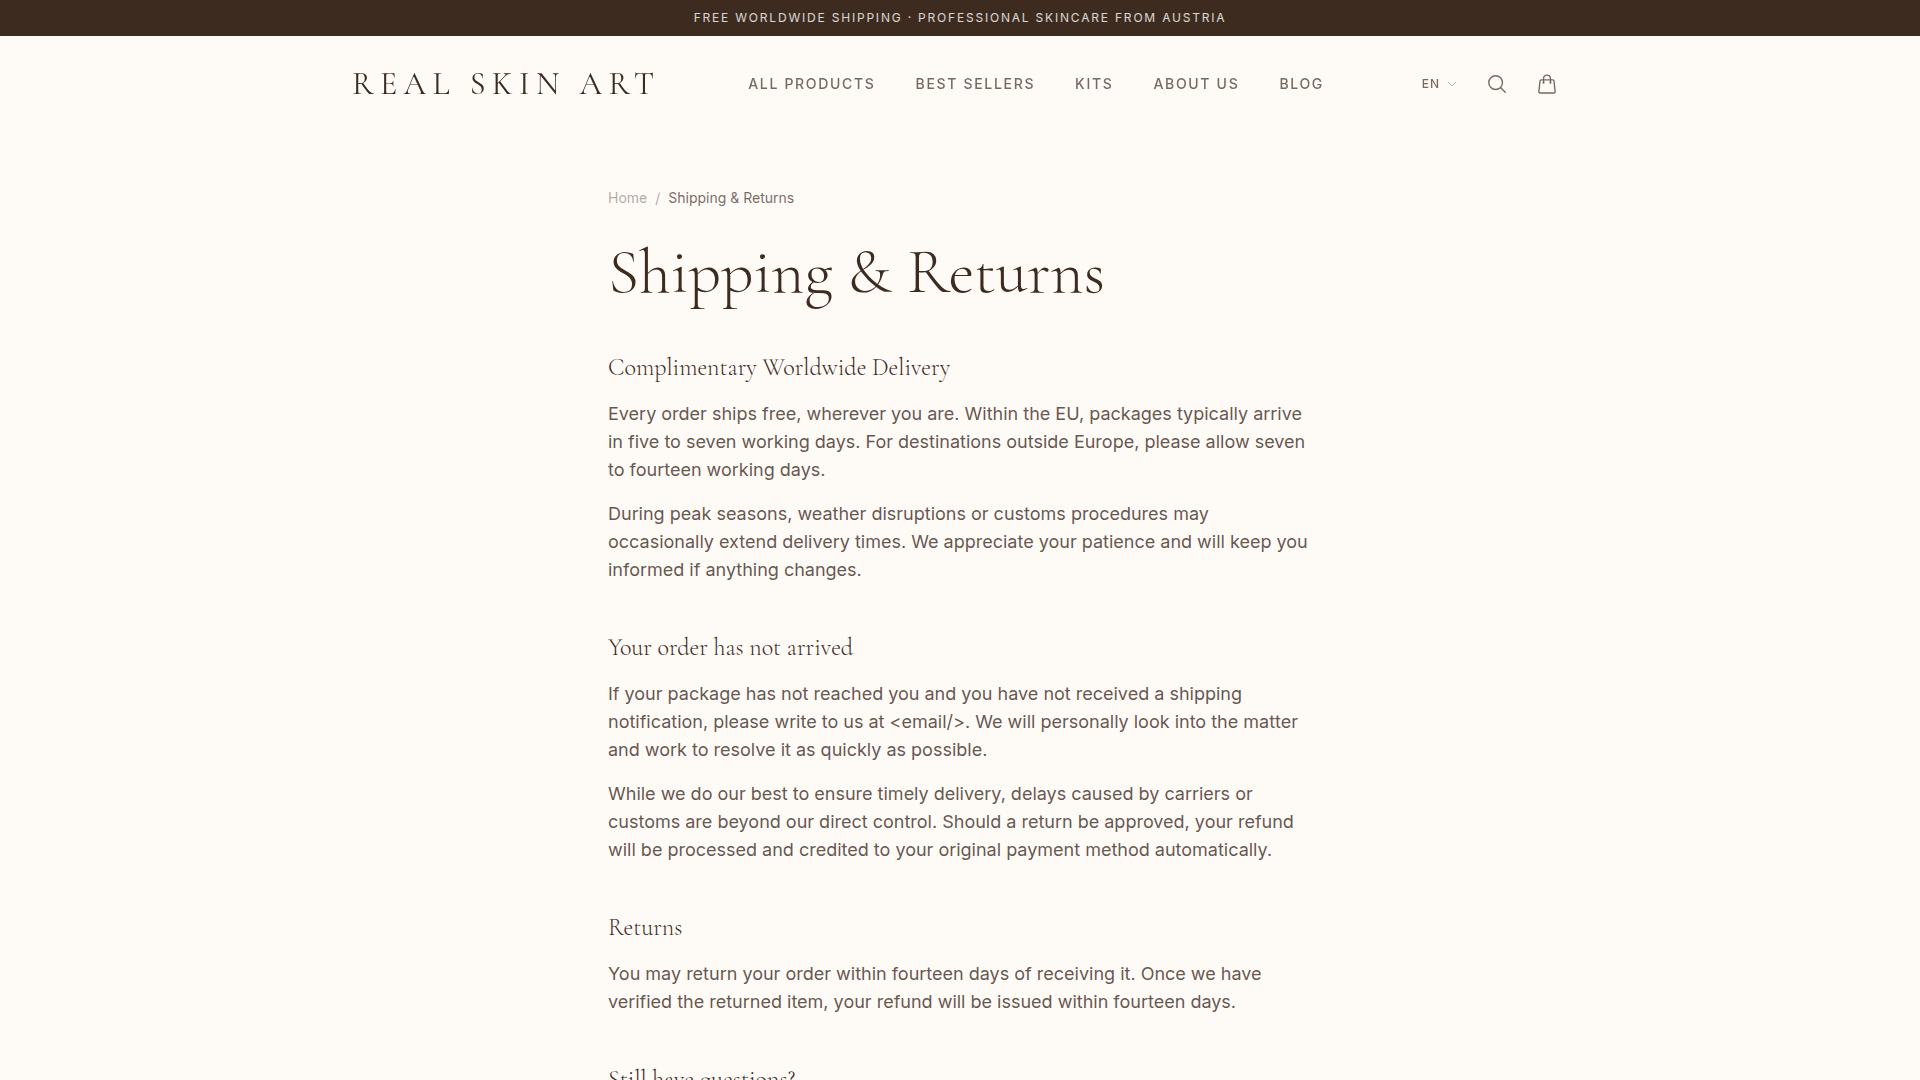Screen dimensions: 1920x1080
Task: Click the Returns section heading
Action: coord(645,928)
